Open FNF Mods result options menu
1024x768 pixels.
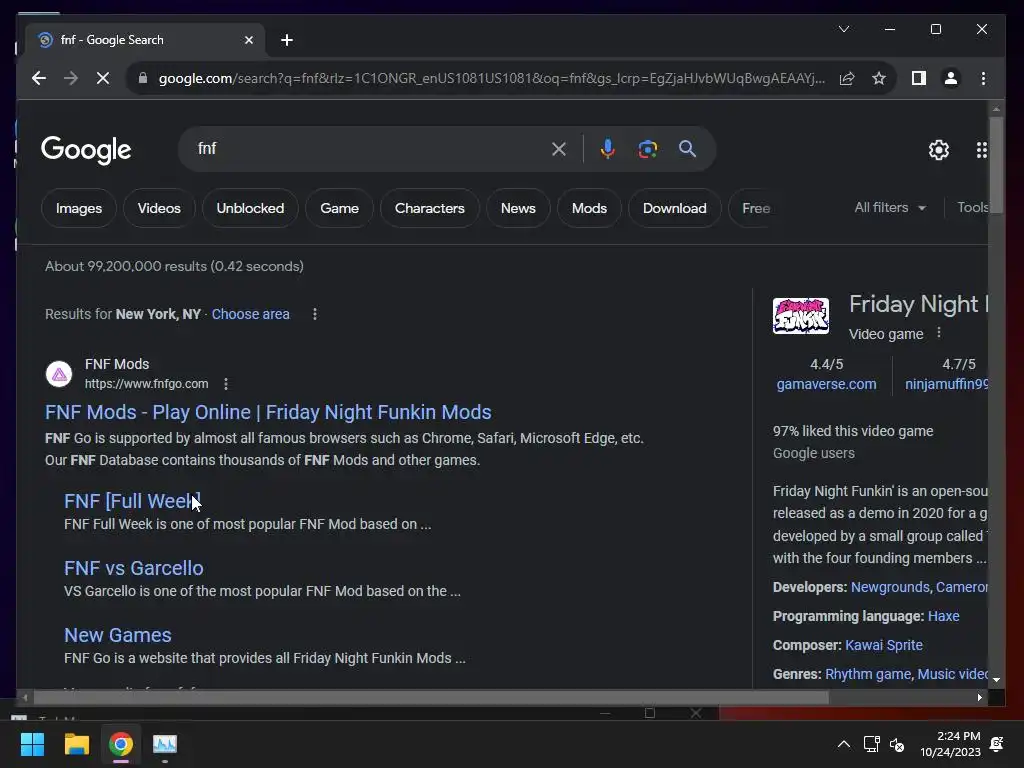[x=226, y=384]
